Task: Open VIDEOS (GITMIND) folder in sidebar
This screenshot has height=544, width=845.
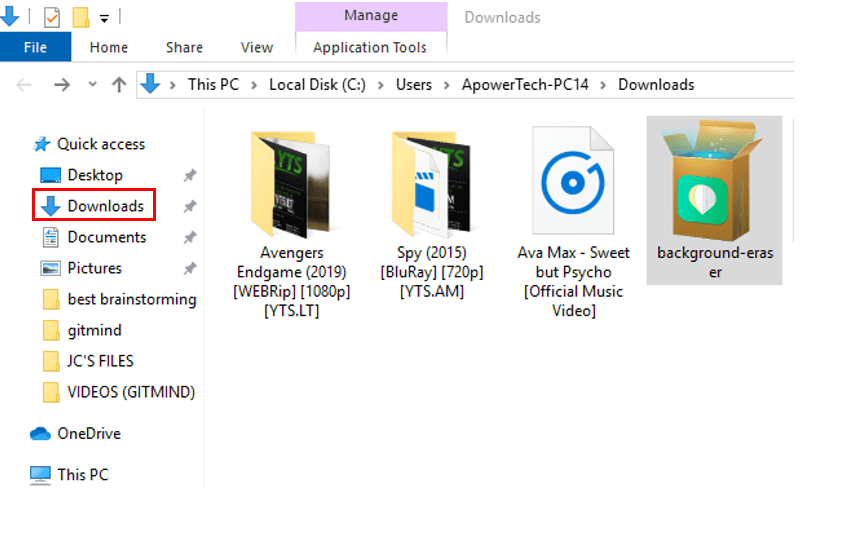Action: click(131, 392)
